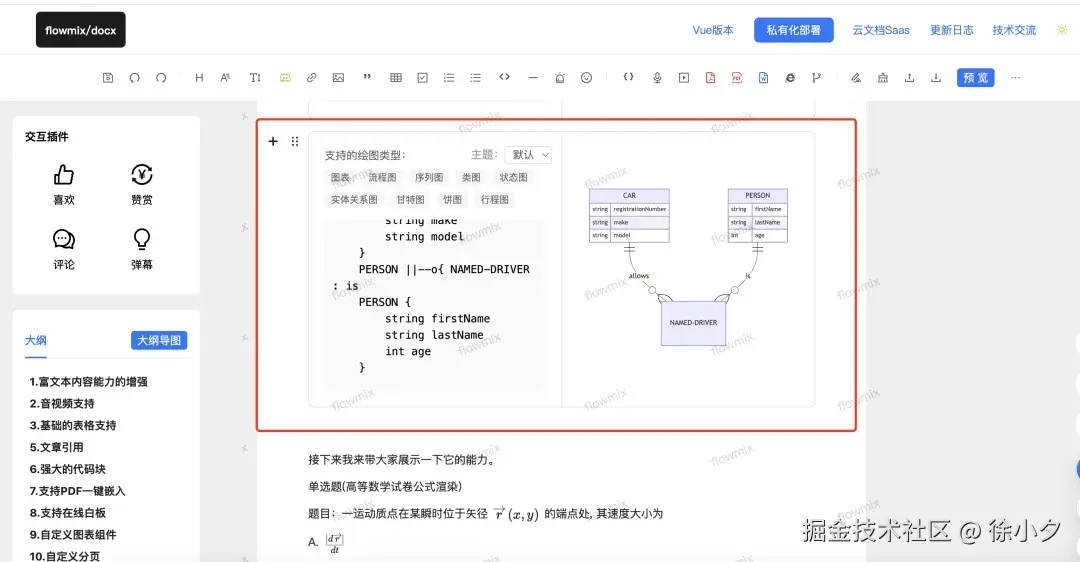Click the 喜欢 thumbs-up plugin
This screenshot has width=1080, height=562.
point(64,184)
